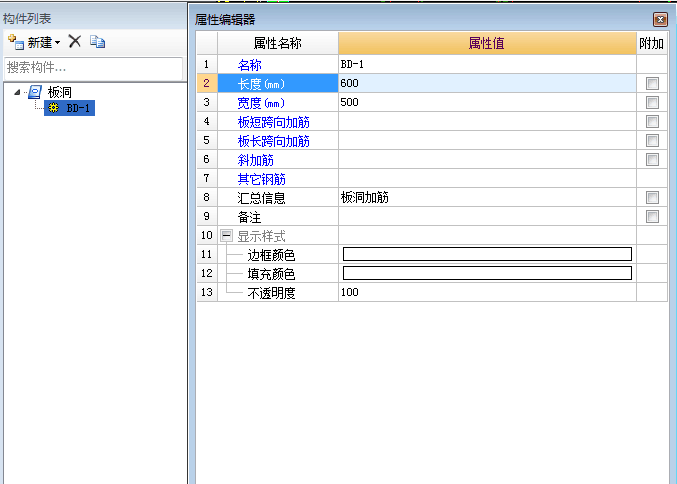This screenshot has height=484, width=677.
Task: Click the 属性名称 column header
Action: 278,43
